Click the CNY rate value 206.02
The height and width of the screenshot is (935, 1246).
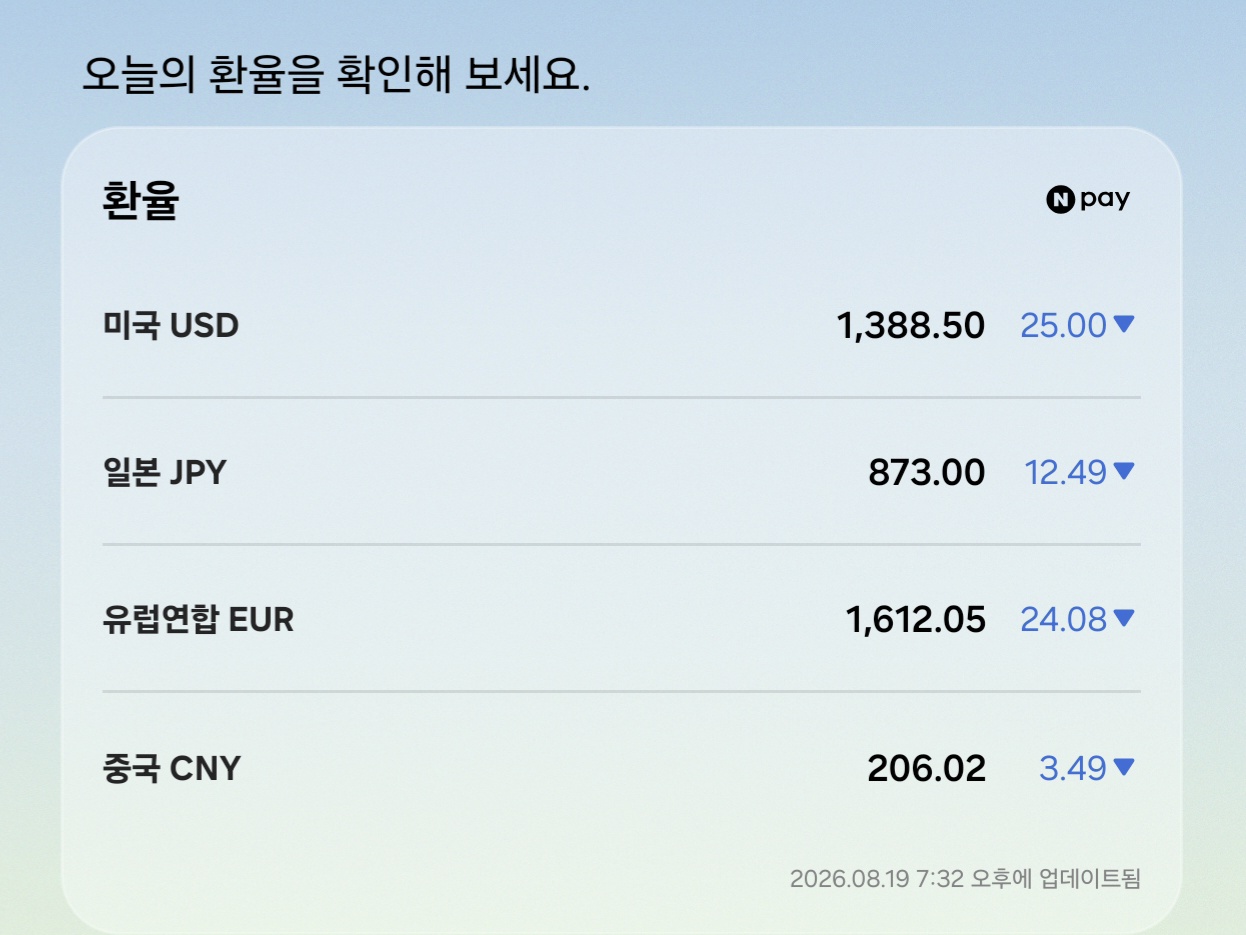(926, 769)
